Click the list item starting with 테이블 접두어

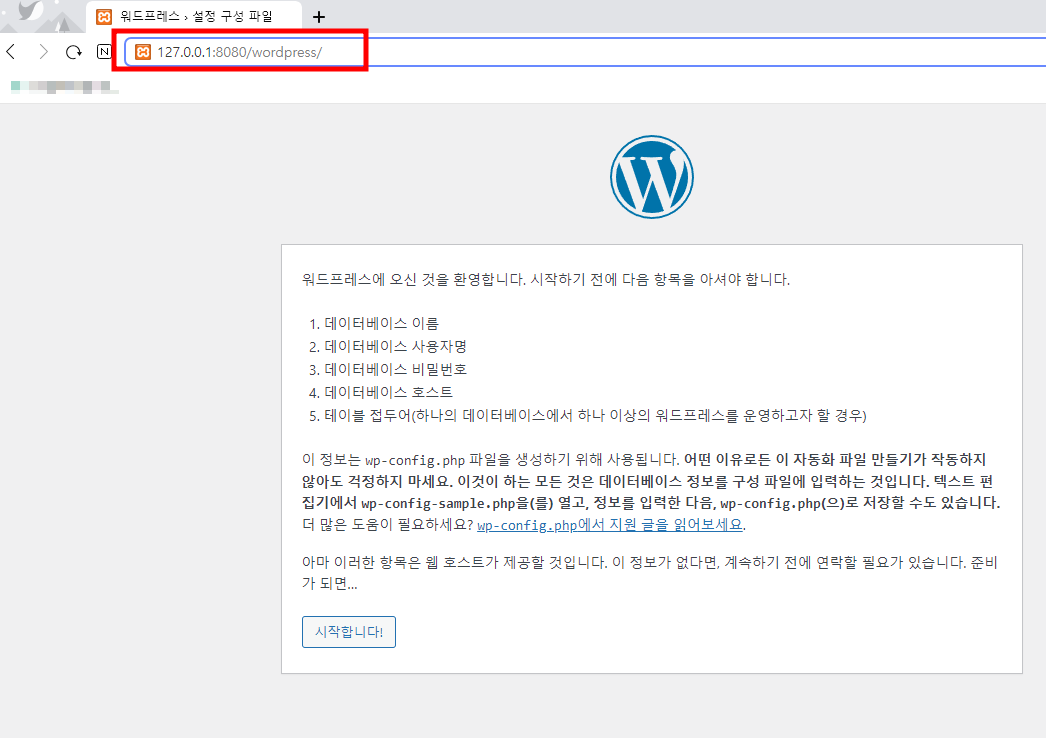[x=595, y=415]
